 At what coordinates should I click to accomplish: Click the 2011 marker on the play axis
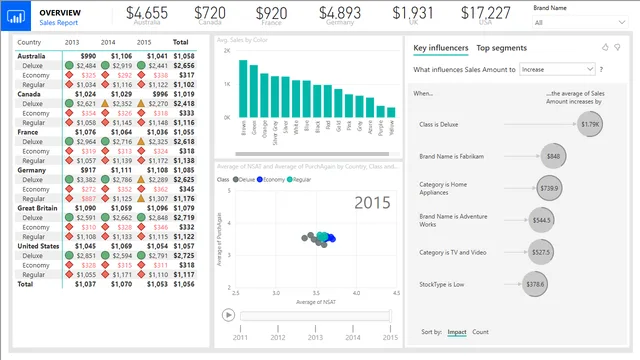tap(240, 337)
